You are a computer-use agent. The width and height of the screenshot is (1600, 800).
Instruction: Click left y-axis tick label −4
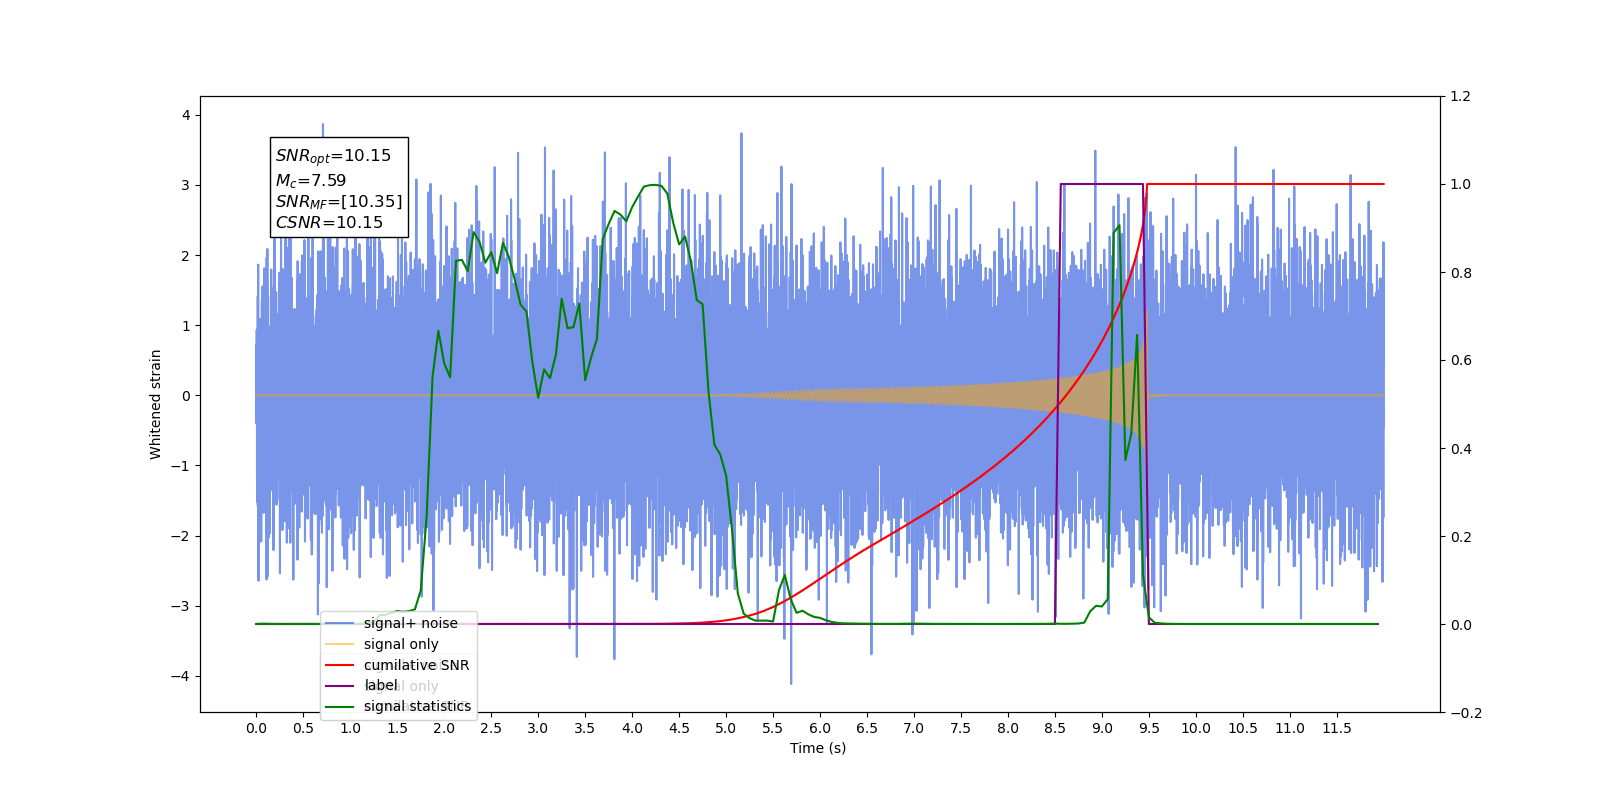[180, 676]
